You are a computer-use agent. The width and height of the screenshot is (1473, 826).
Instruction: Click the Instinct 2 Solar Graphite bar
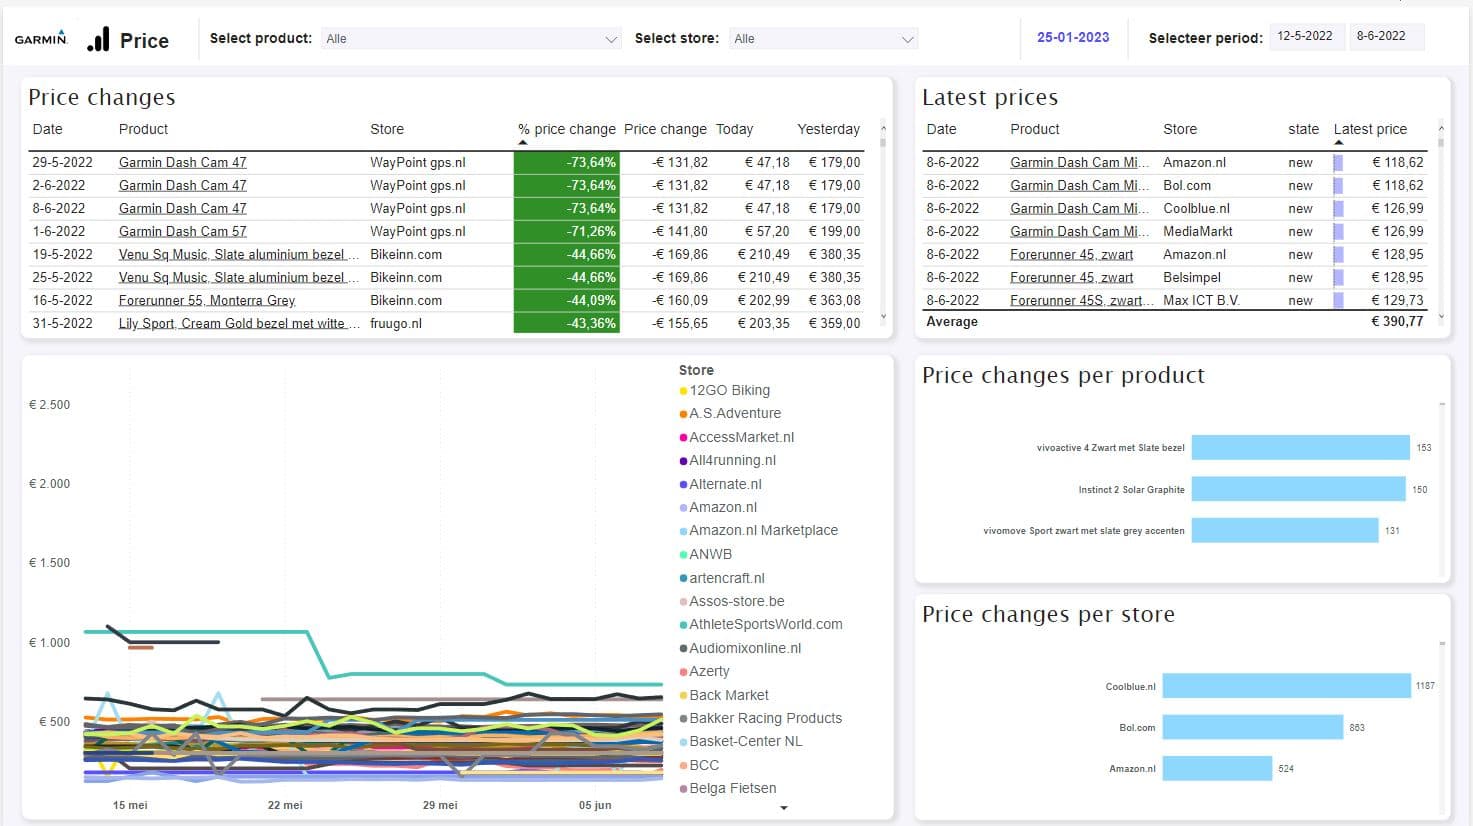point(1298,489)
